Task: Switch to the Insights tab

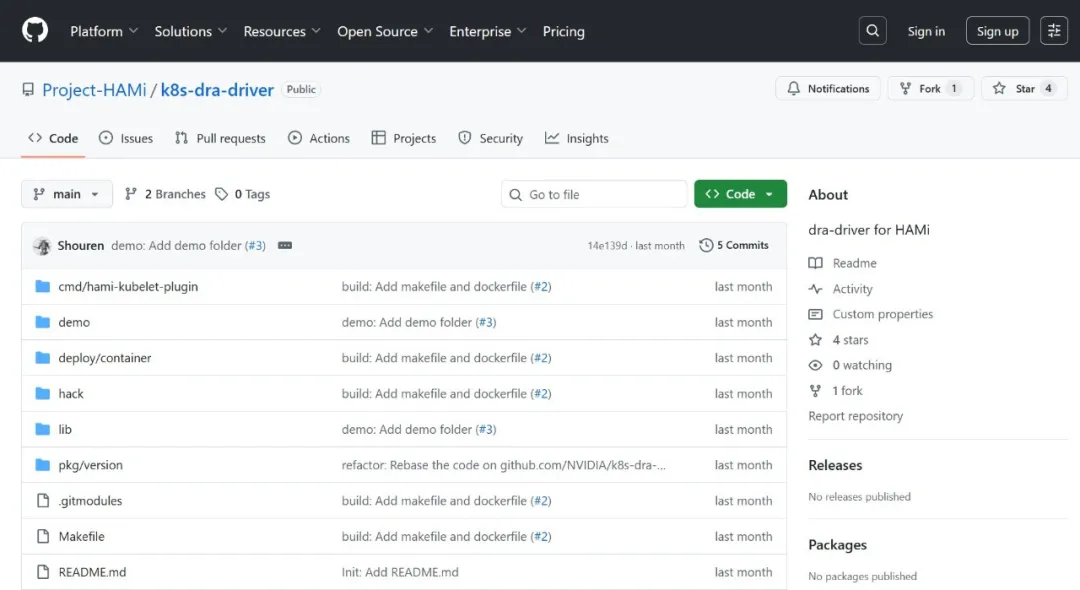Action: point(577,139)
